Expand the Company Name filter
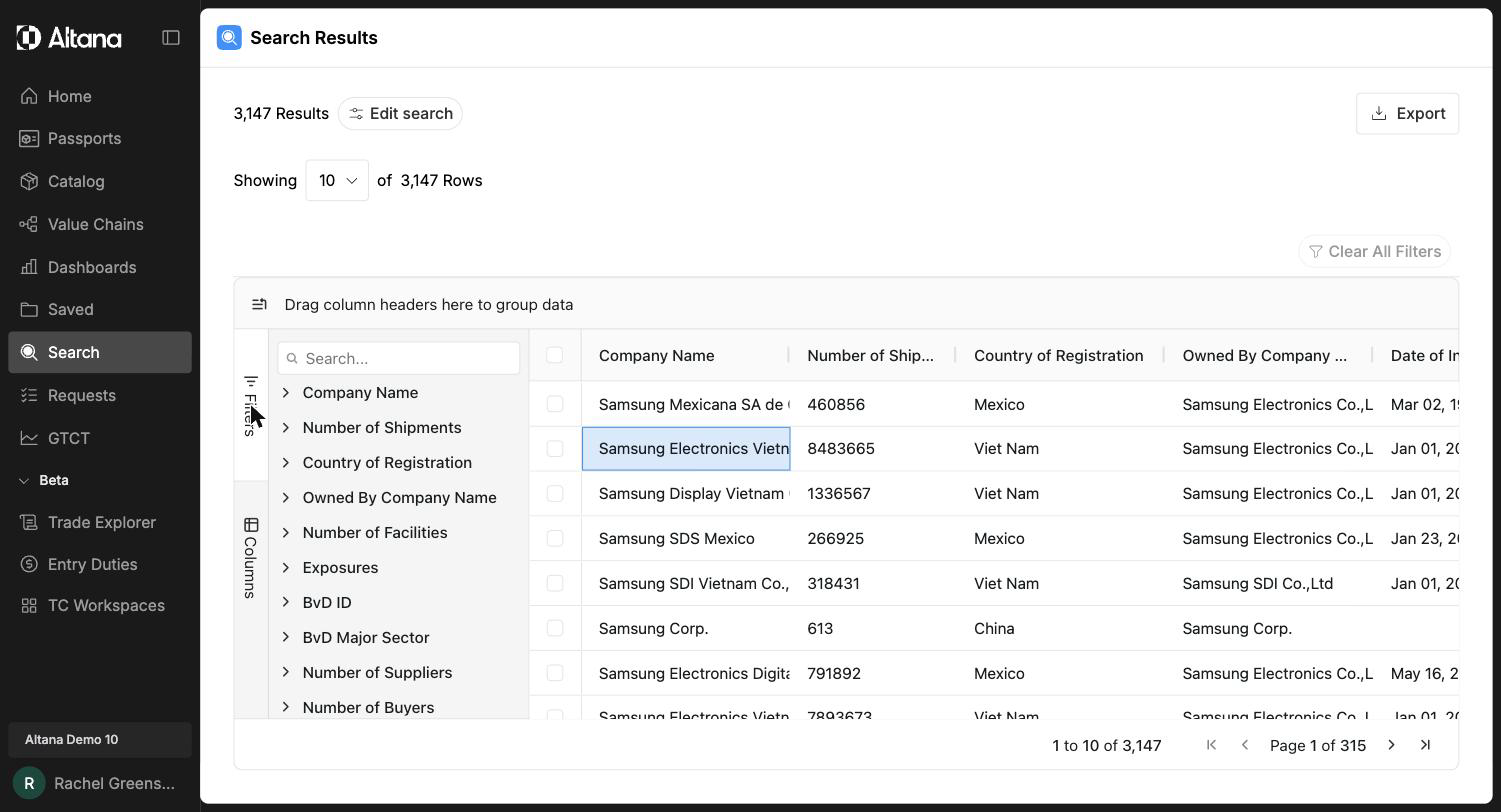1501x812 pixels. [x=286, y=392]
